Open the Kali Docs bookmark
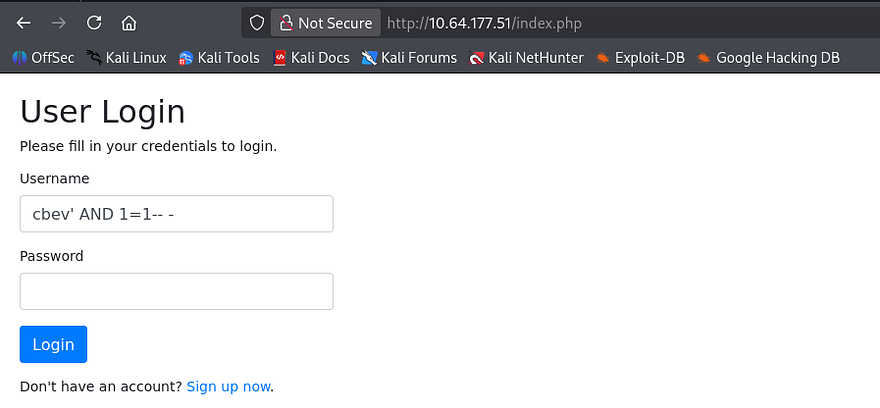This screenshot has height=408, width=880. point(311,57)
